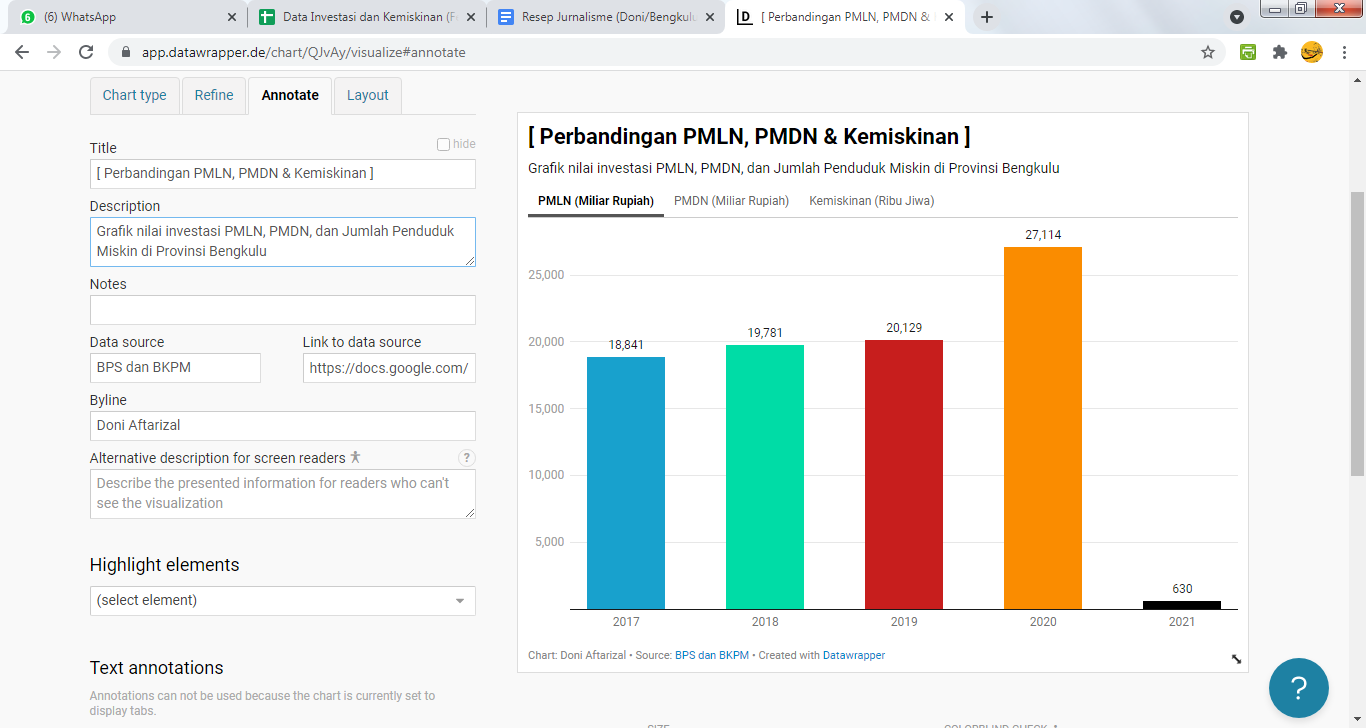
Task: Tick the hide title checkbox
Action: click(x=443, y=144)
